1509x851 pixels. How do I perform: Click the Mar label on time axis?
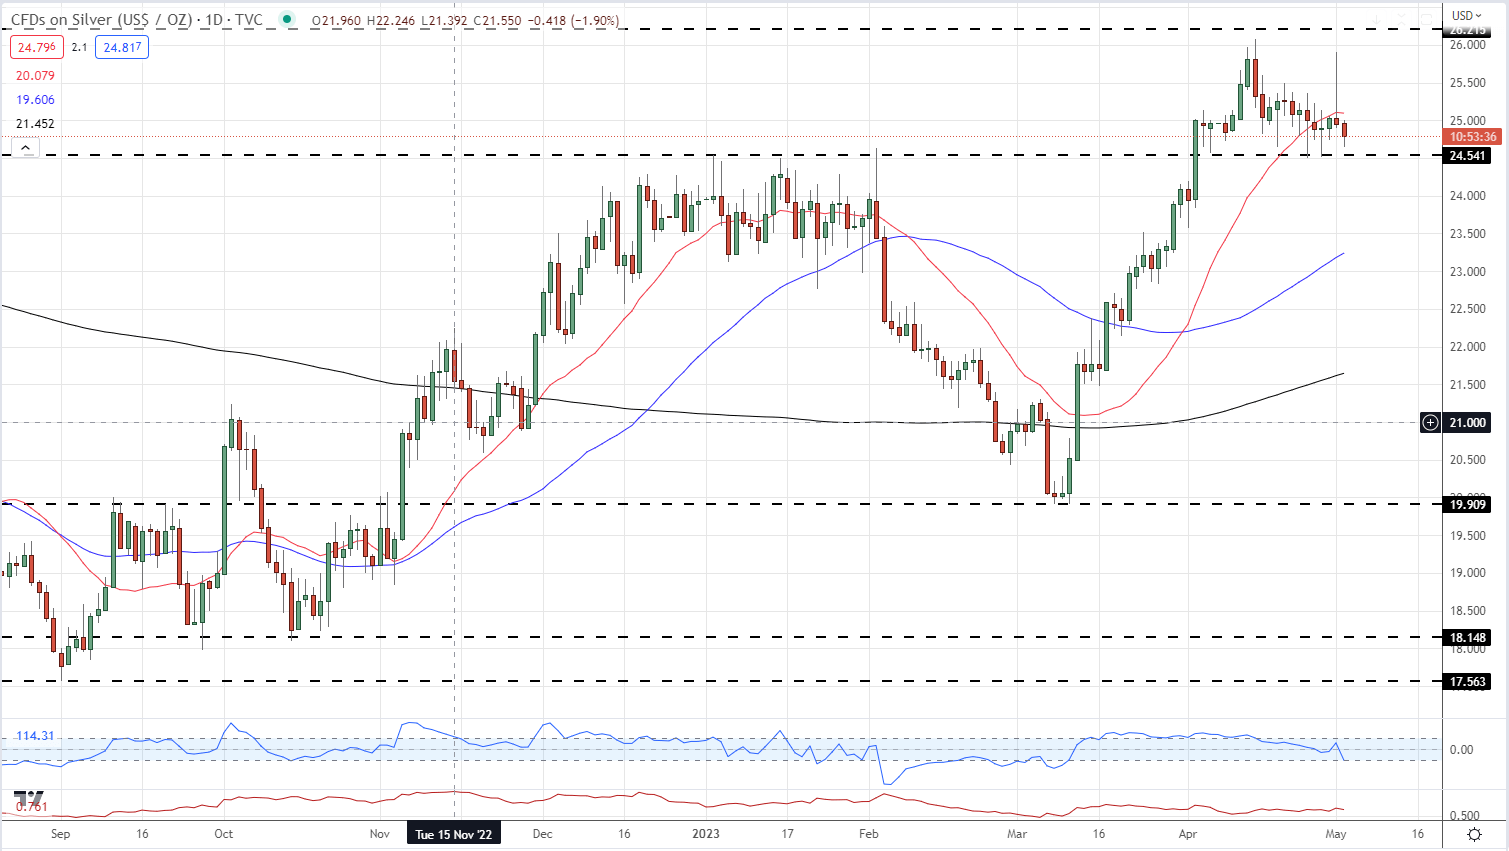coord(1017,834)
